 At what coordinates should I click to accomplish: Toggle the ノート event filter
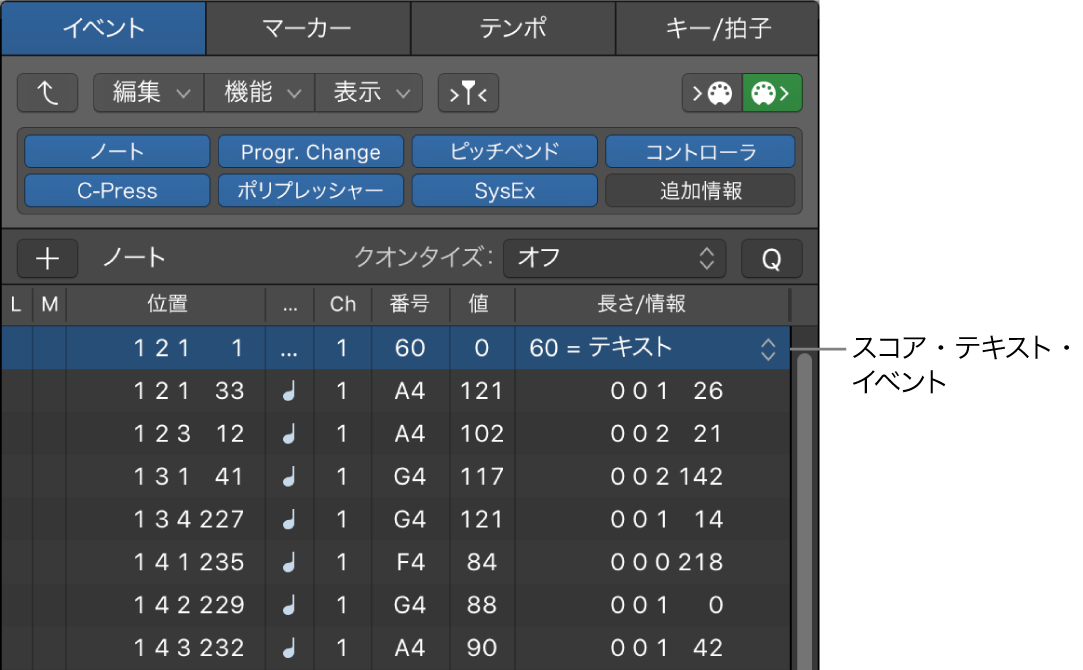[116, 151]
